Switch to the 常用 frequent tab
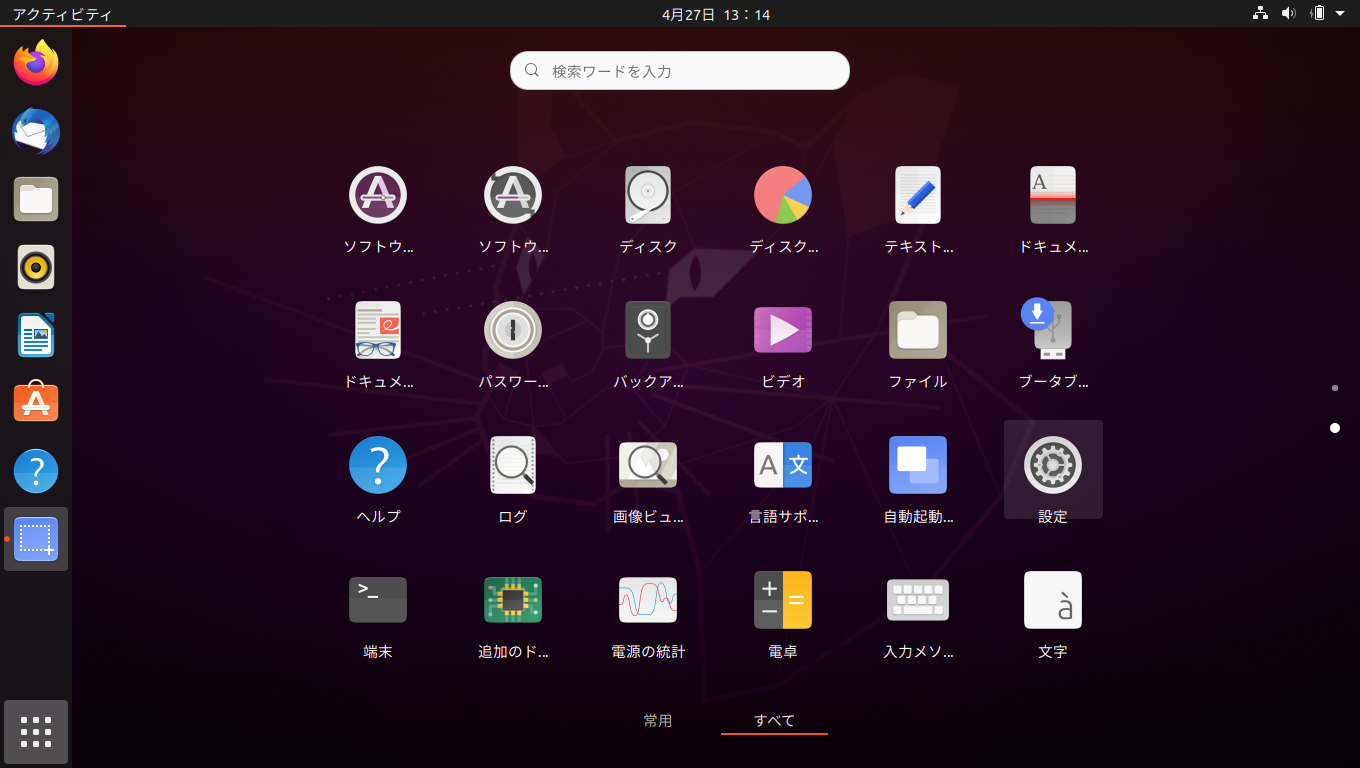 click(x=658, y=720)
